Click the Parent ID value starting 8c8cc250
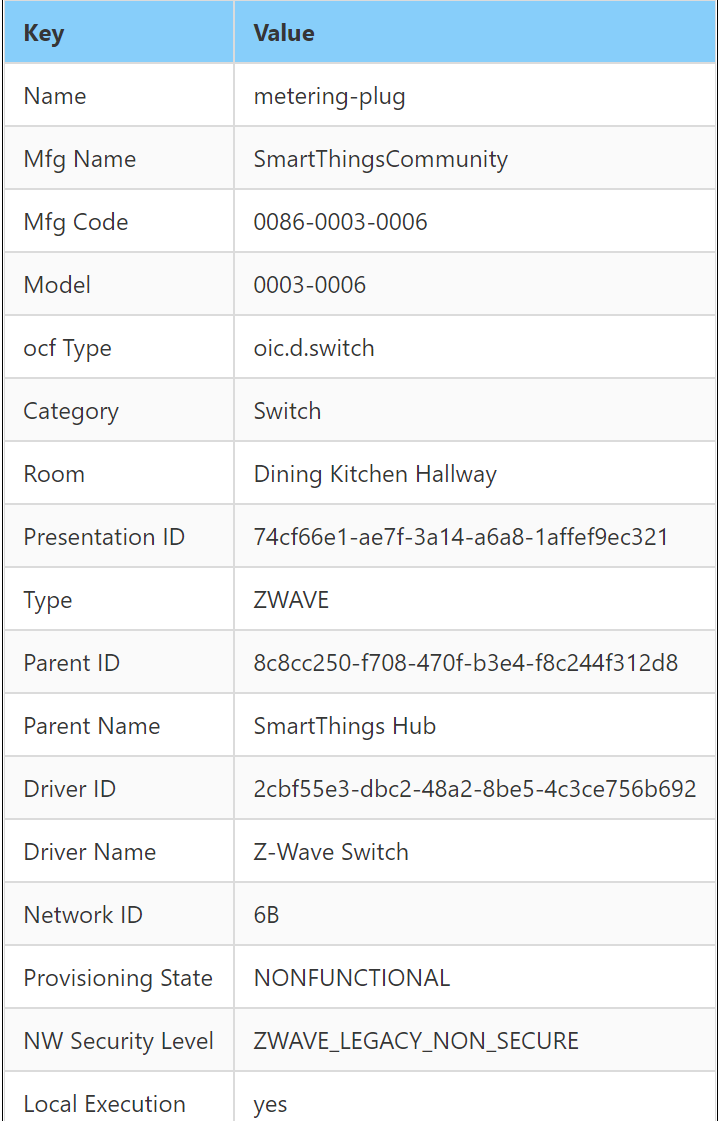The width and height of the screenshot is (719, 1121). tap(466, 663)
